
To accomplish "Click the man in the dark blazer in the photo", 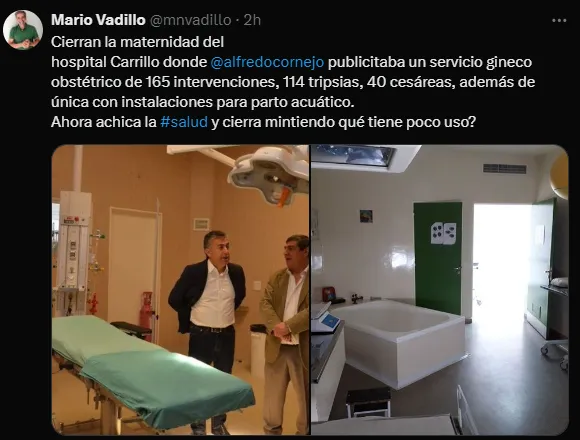I will pos(209,325).
